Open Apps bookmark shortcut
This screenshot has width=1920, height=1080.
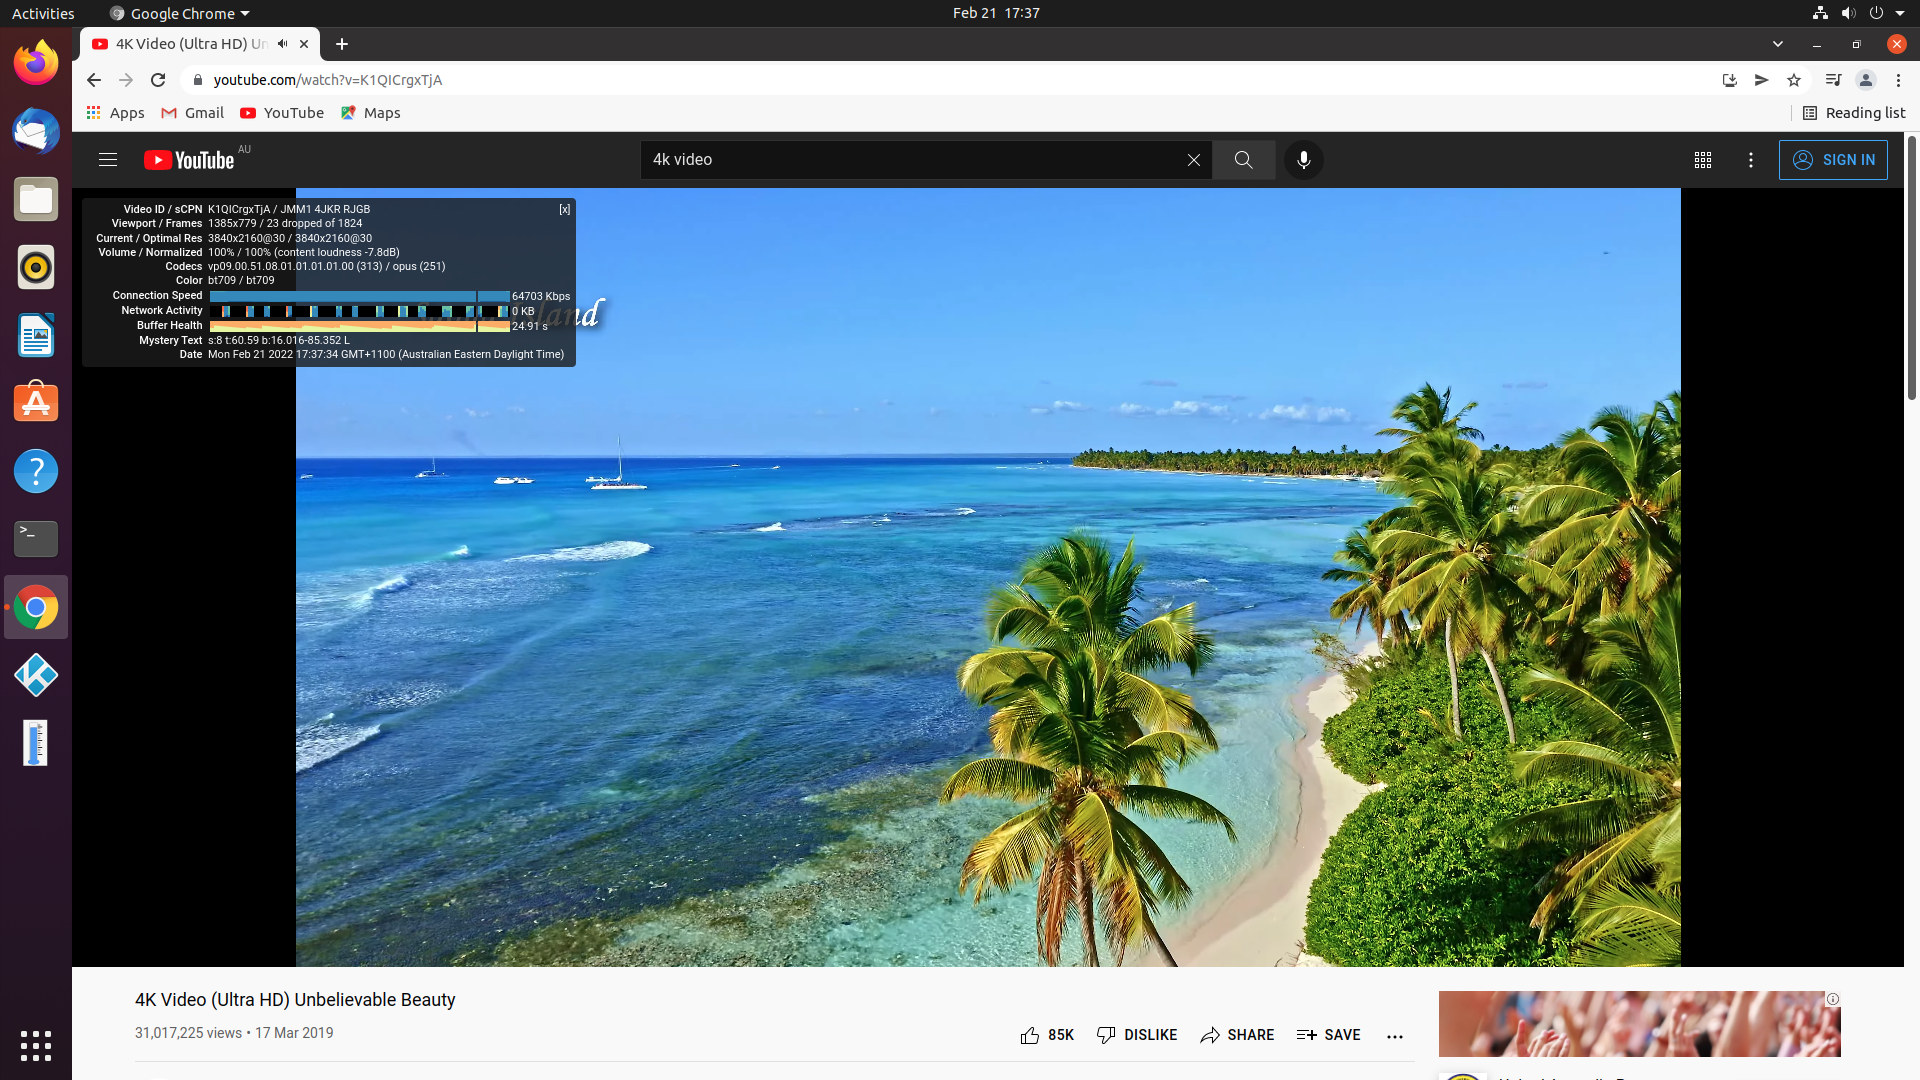(116, 113)
